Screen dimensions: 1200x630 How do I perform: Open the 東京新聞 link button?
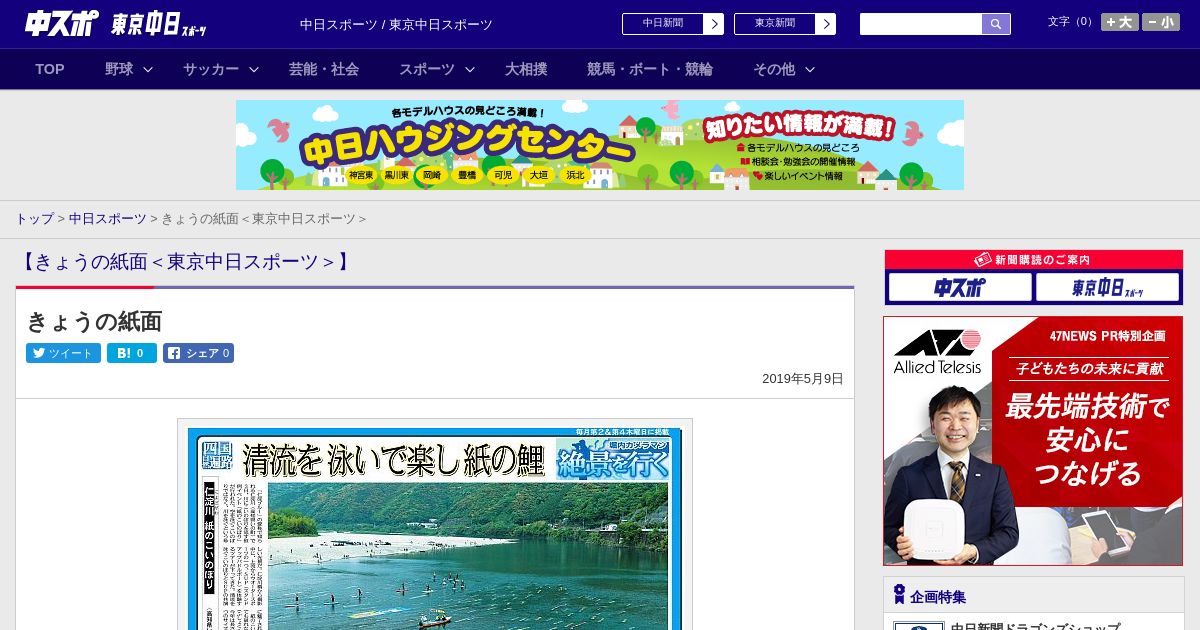[x=775, y=24]
